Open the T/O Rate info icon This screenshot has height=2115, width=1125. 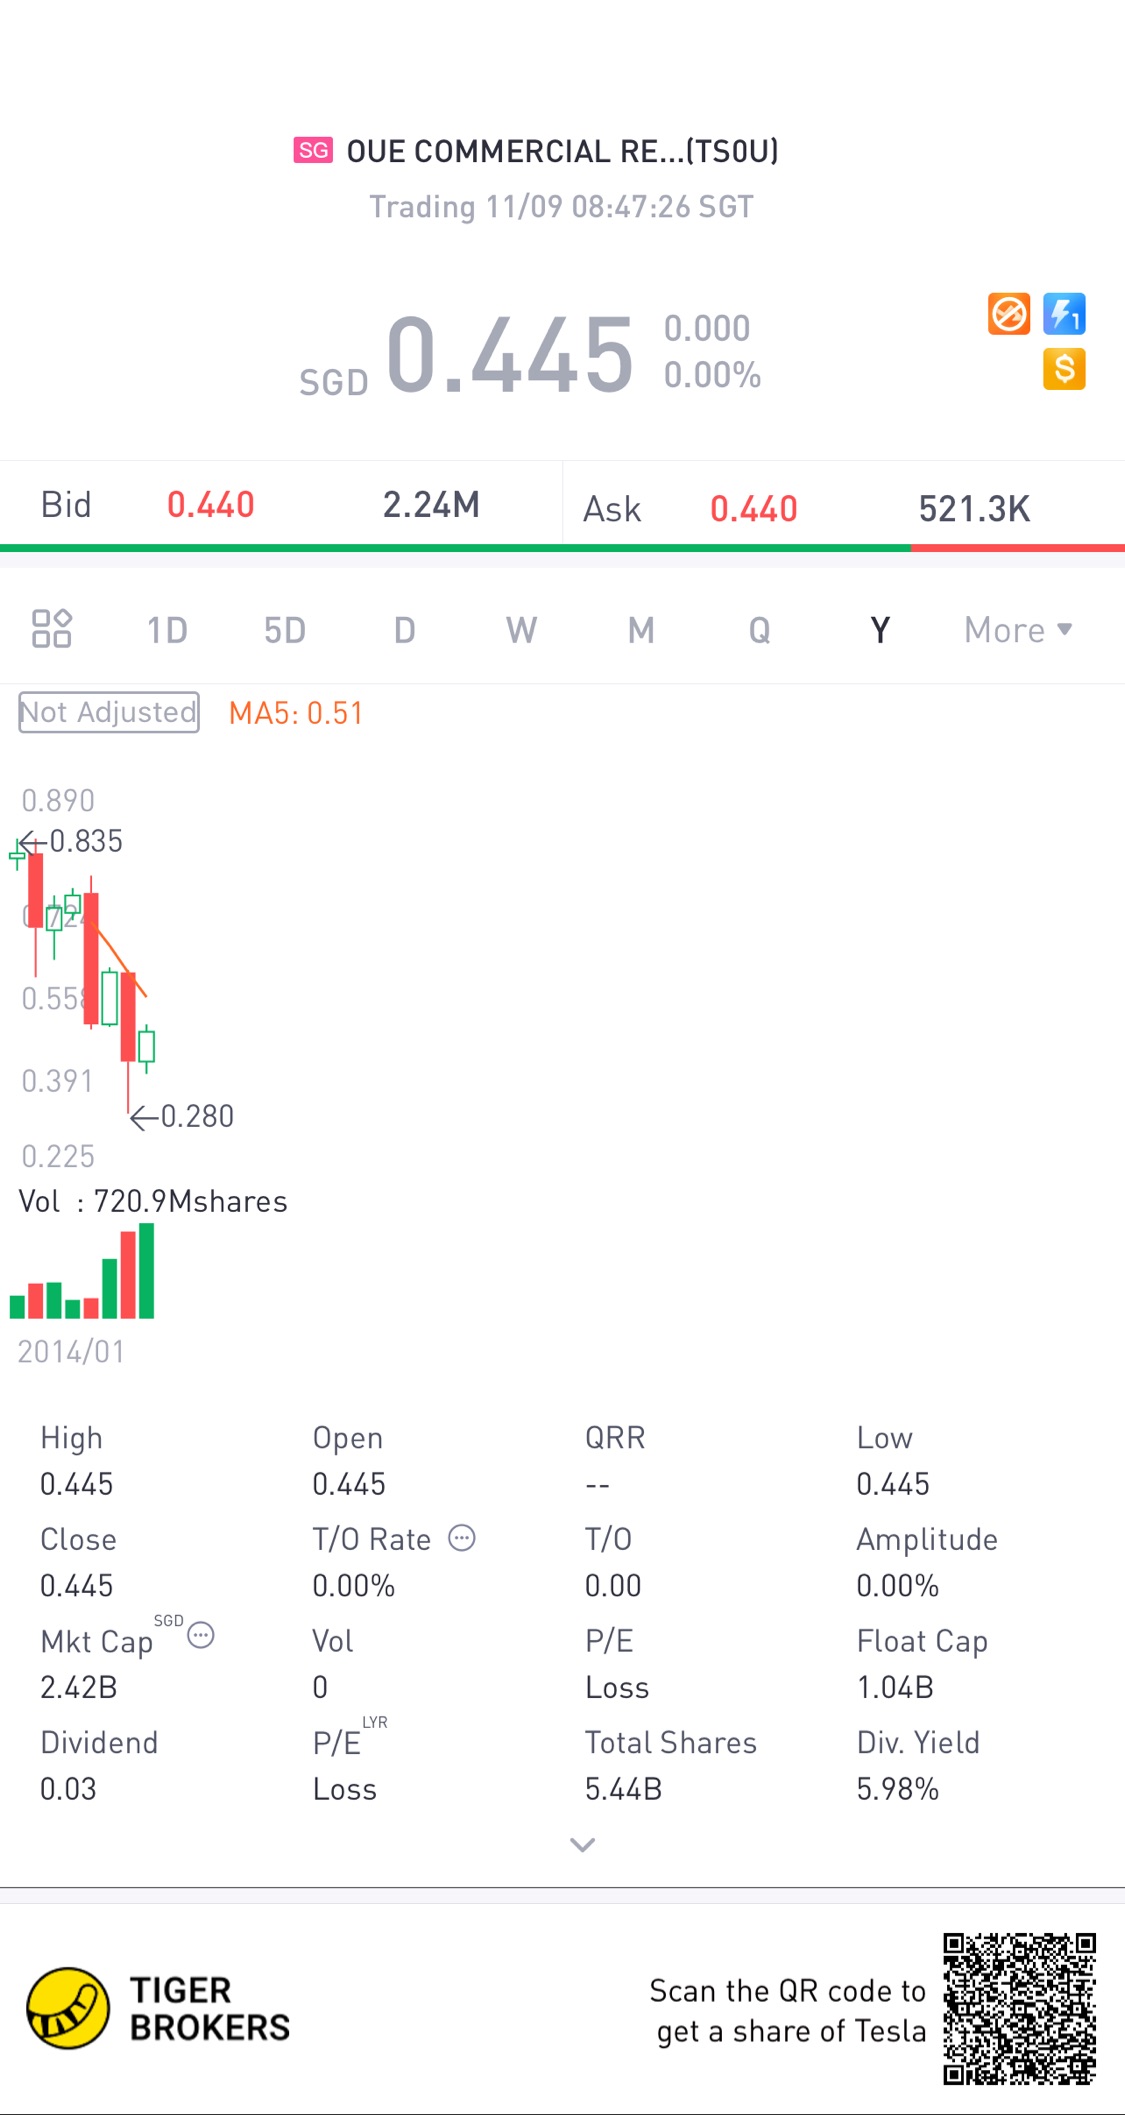click(462, 1538)
